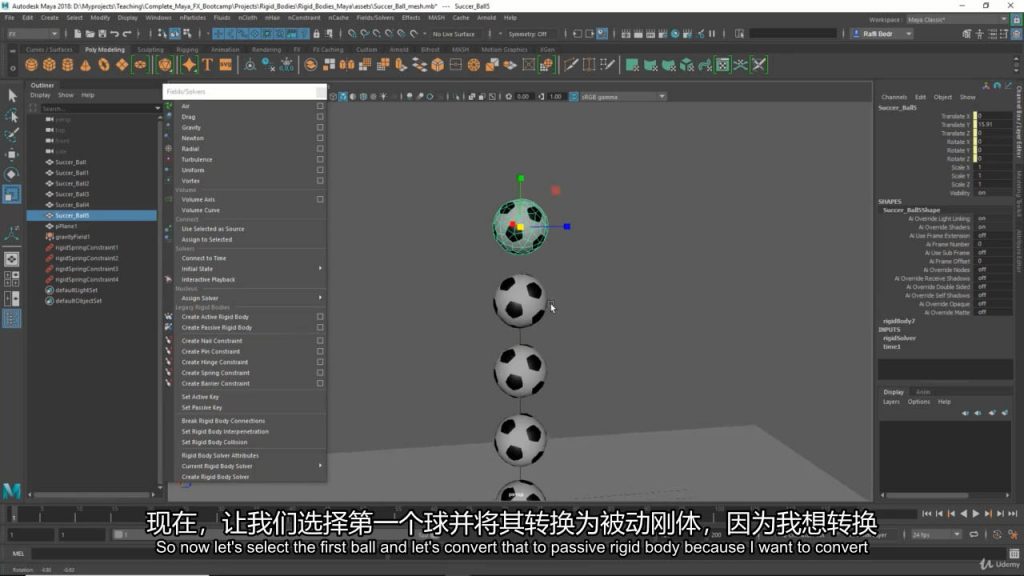This screenshot has width=1024, height=576.
Task: Toggle the Channel Box panel icon
Action: point(1016,34)
